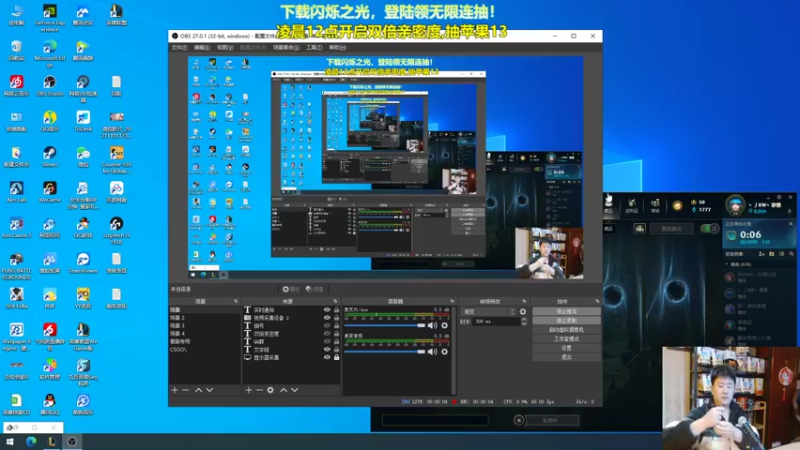Open the 场景集合(S) menu
The width and height of the screenshot is (800, 450).
(x=286, y=47)
